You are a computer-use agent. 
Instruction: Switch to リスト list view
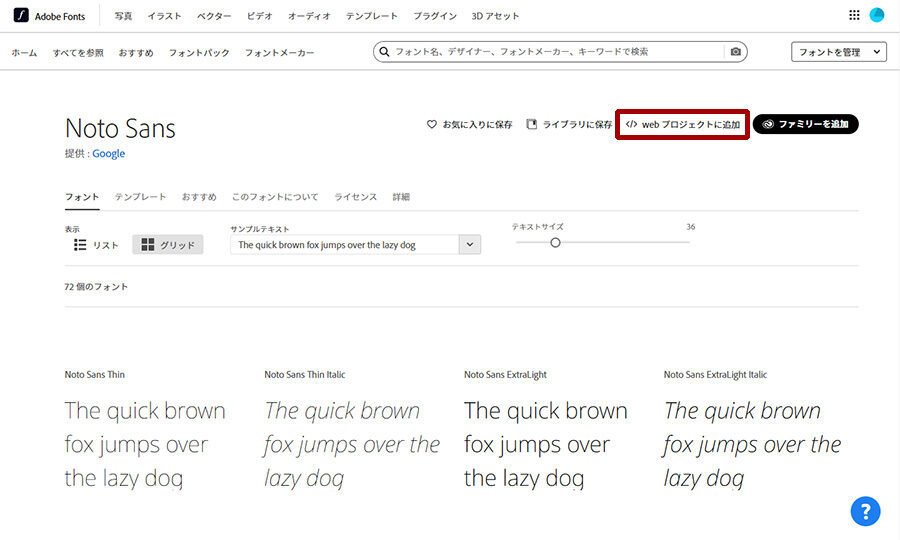(96, 245)
